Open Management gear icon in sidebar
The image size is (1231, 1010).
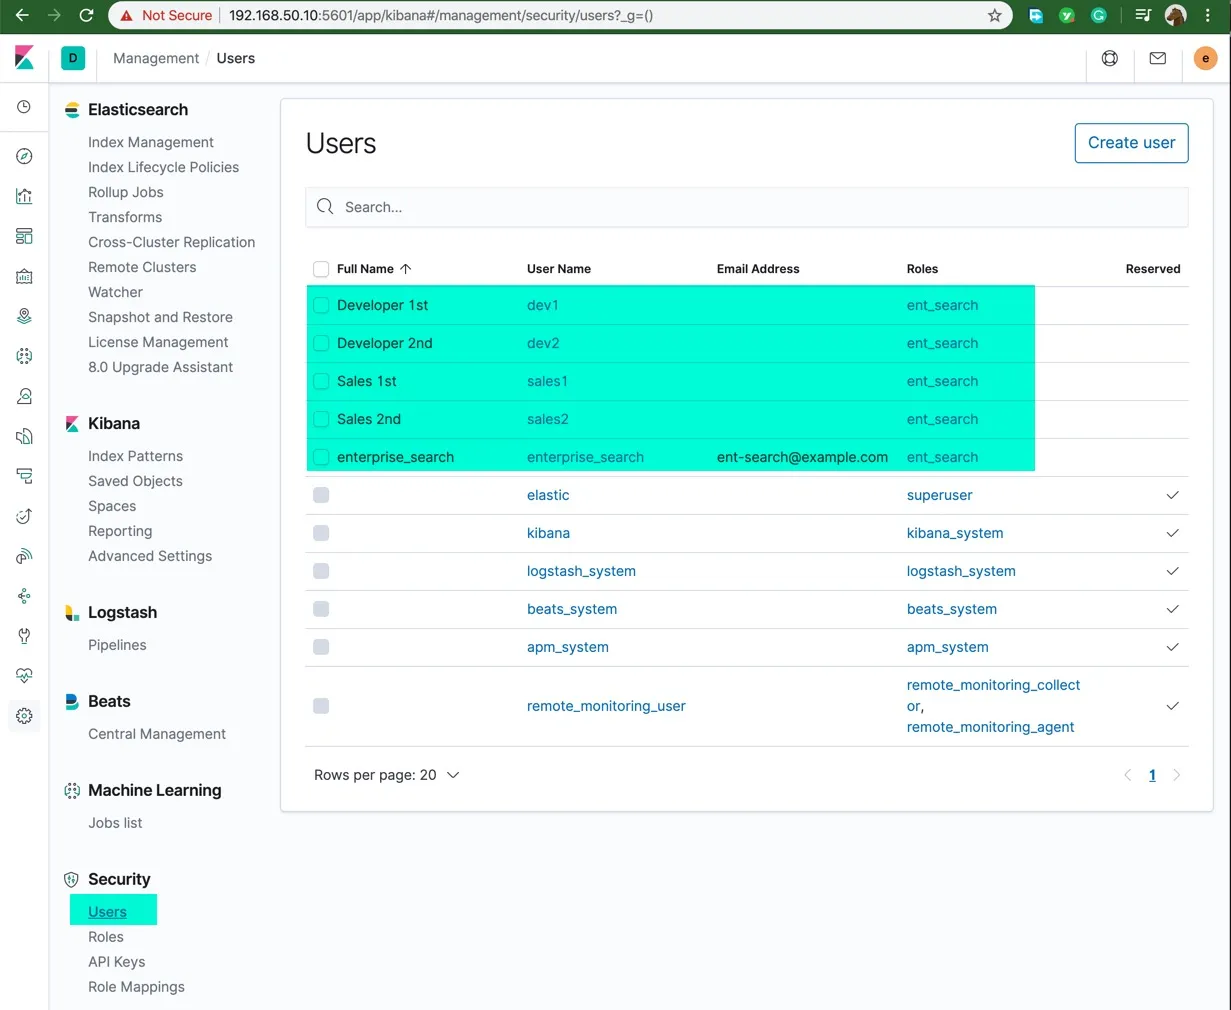coord(24,716)
